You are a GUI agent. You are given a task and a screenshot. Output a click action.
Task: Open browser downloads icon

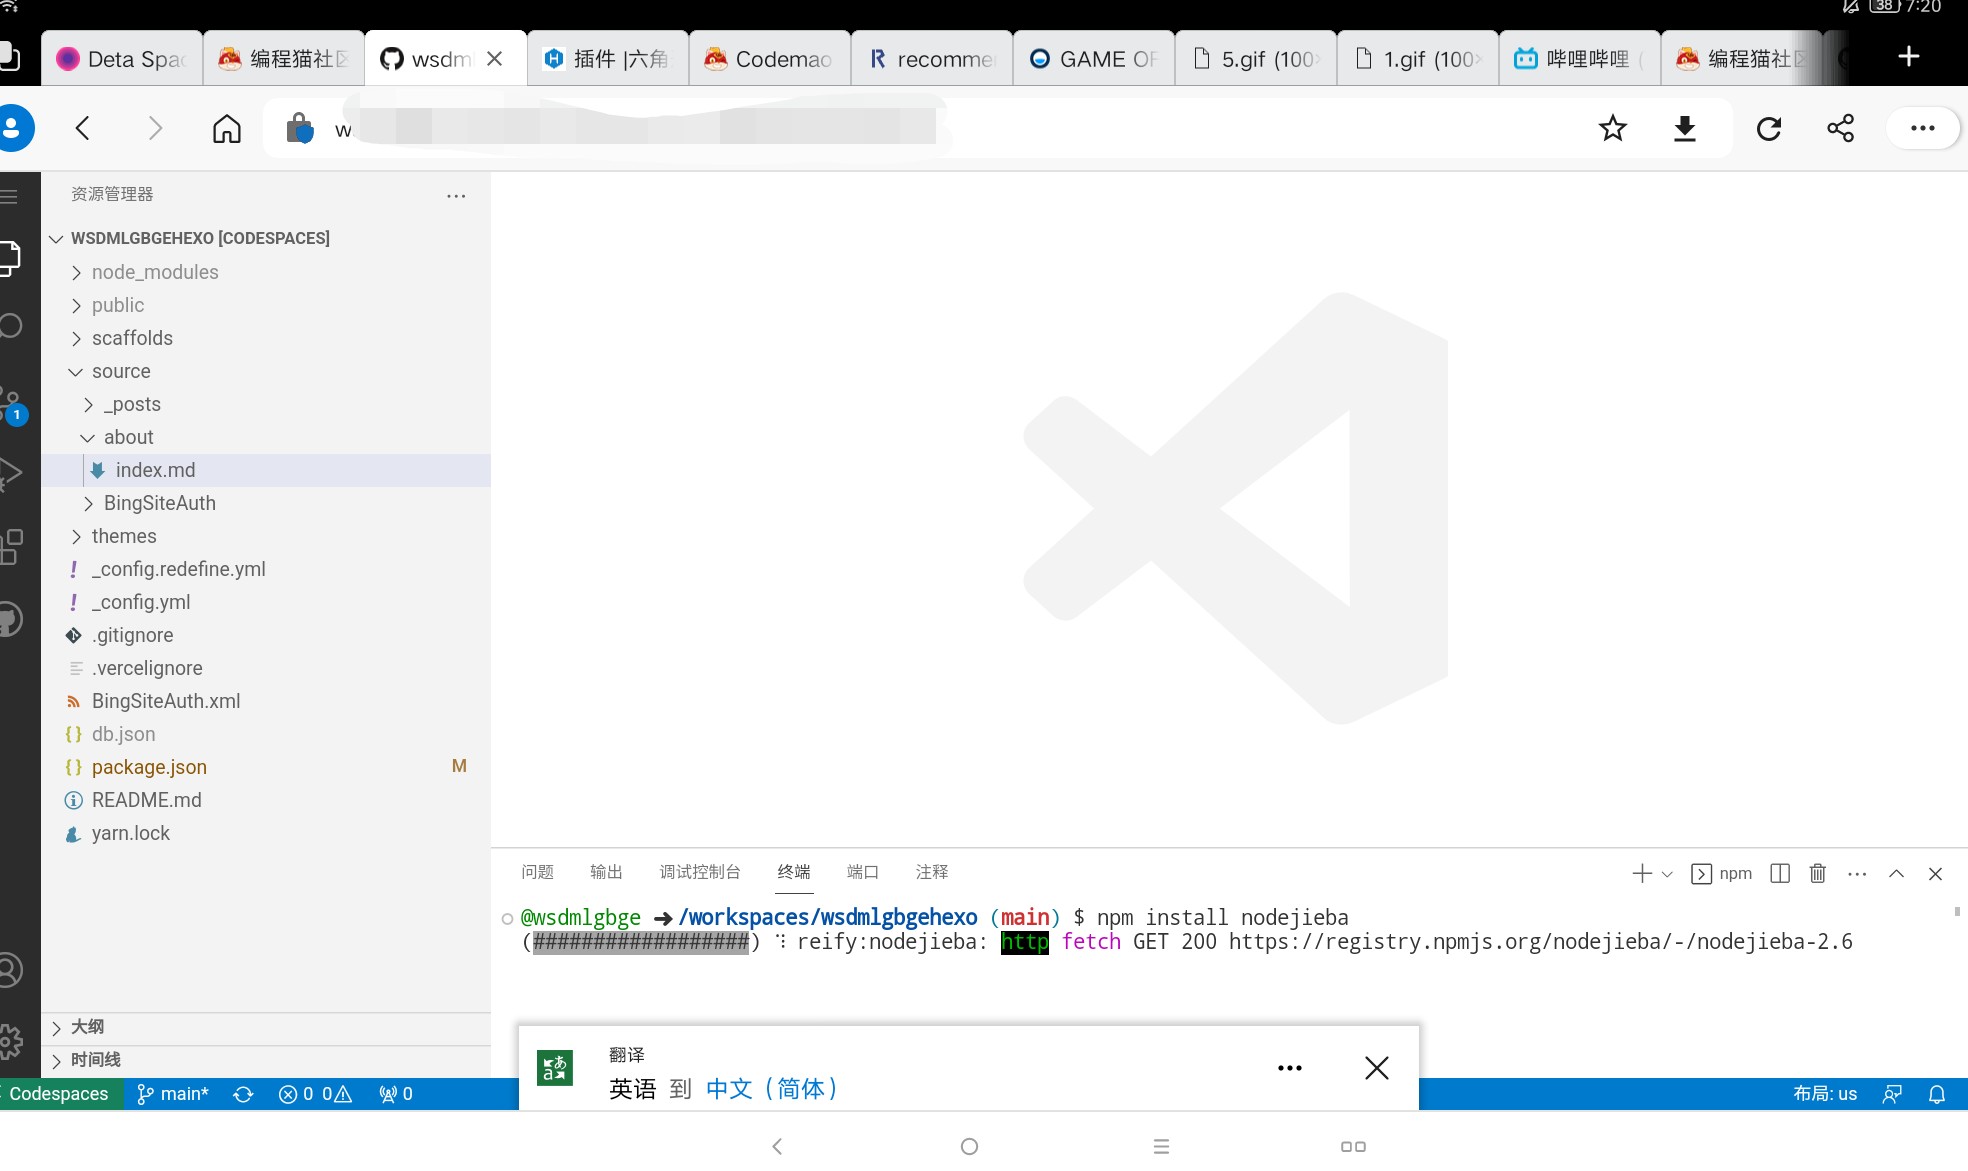coord(1685,128)
